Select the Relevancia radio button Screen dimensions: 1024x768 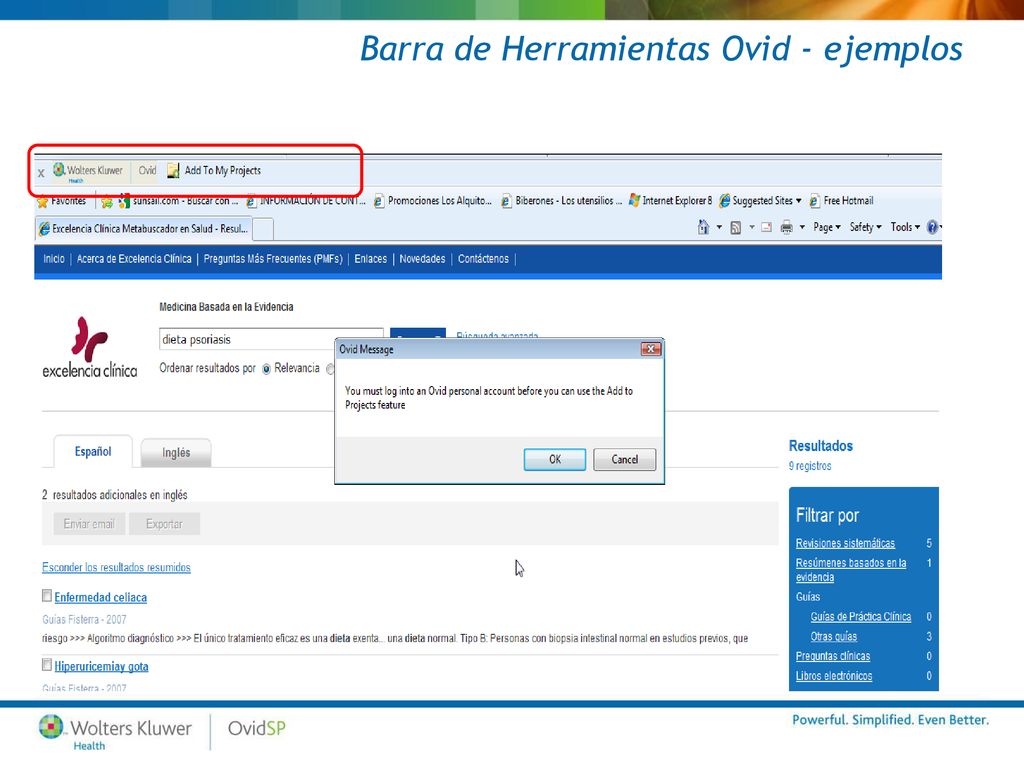tap(266, 369)
